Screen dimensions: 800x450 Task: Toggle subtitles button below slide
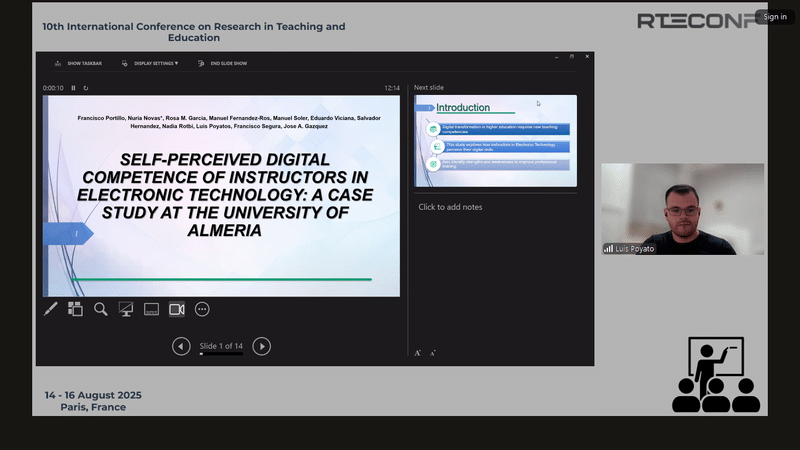[x=152, y=309]
